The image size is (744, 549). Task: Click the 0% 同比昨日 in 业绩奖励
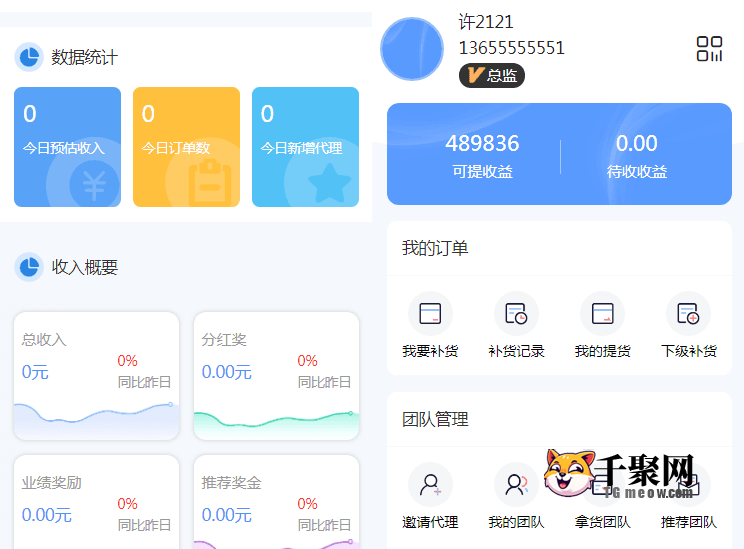pos(144,514)
